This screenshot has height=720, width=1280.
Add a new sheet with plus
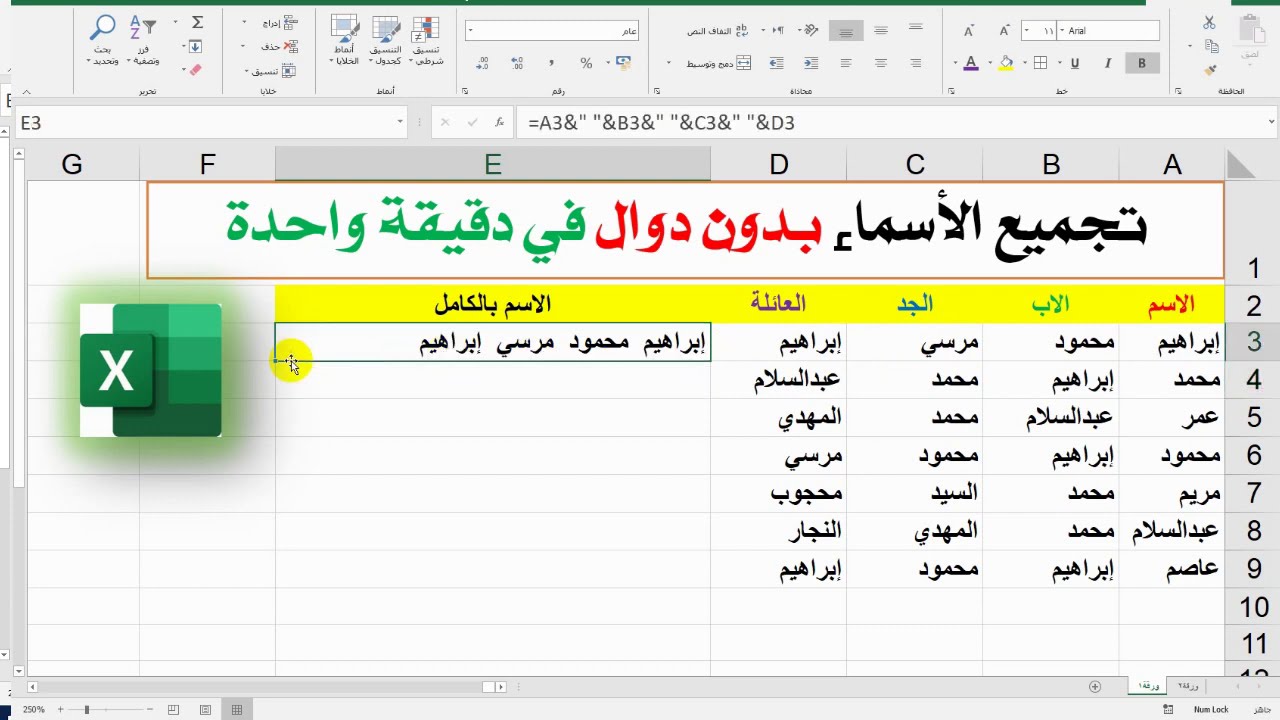click(x=1094, y=687)
